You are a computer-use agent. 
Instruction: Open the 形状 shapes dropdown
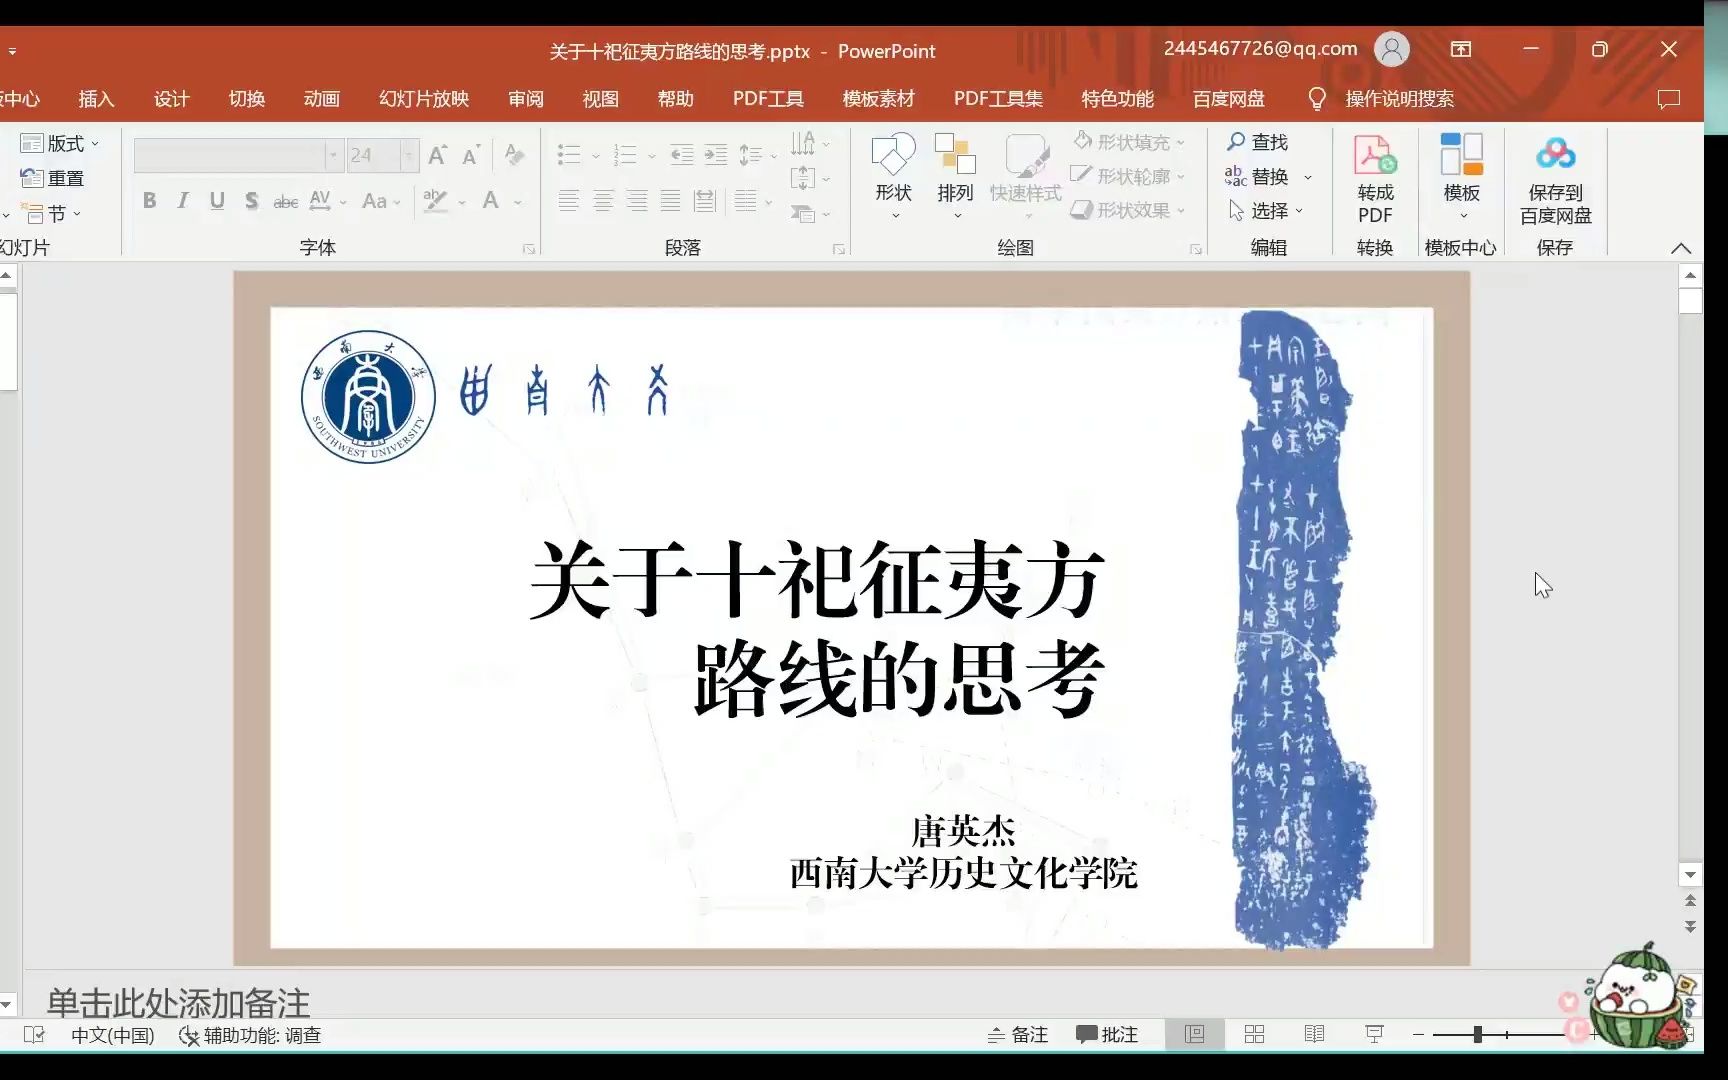point(893,176)
